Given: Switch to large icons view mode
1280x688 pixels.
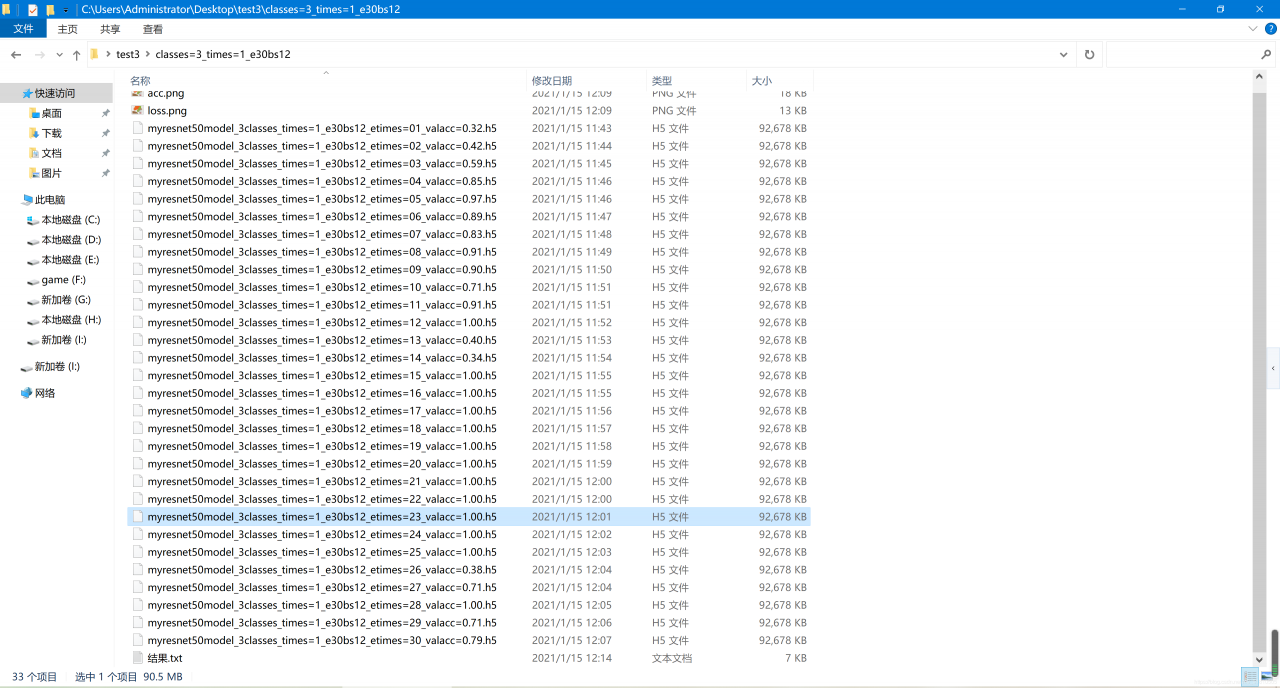Looking at the screenshot, I should (x=1268, y=678).
